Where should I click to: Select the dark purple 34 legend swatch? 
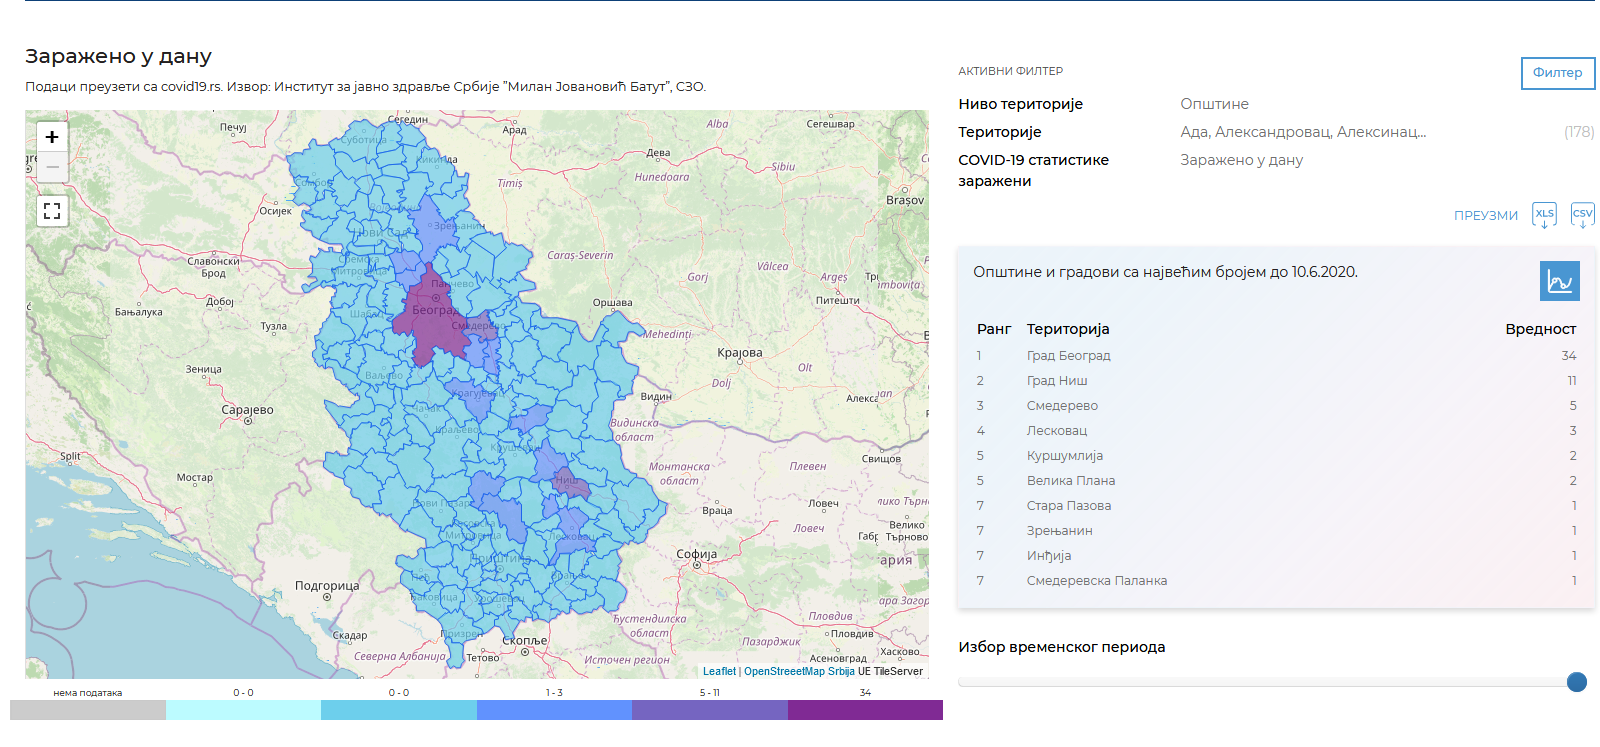point(864,710)
